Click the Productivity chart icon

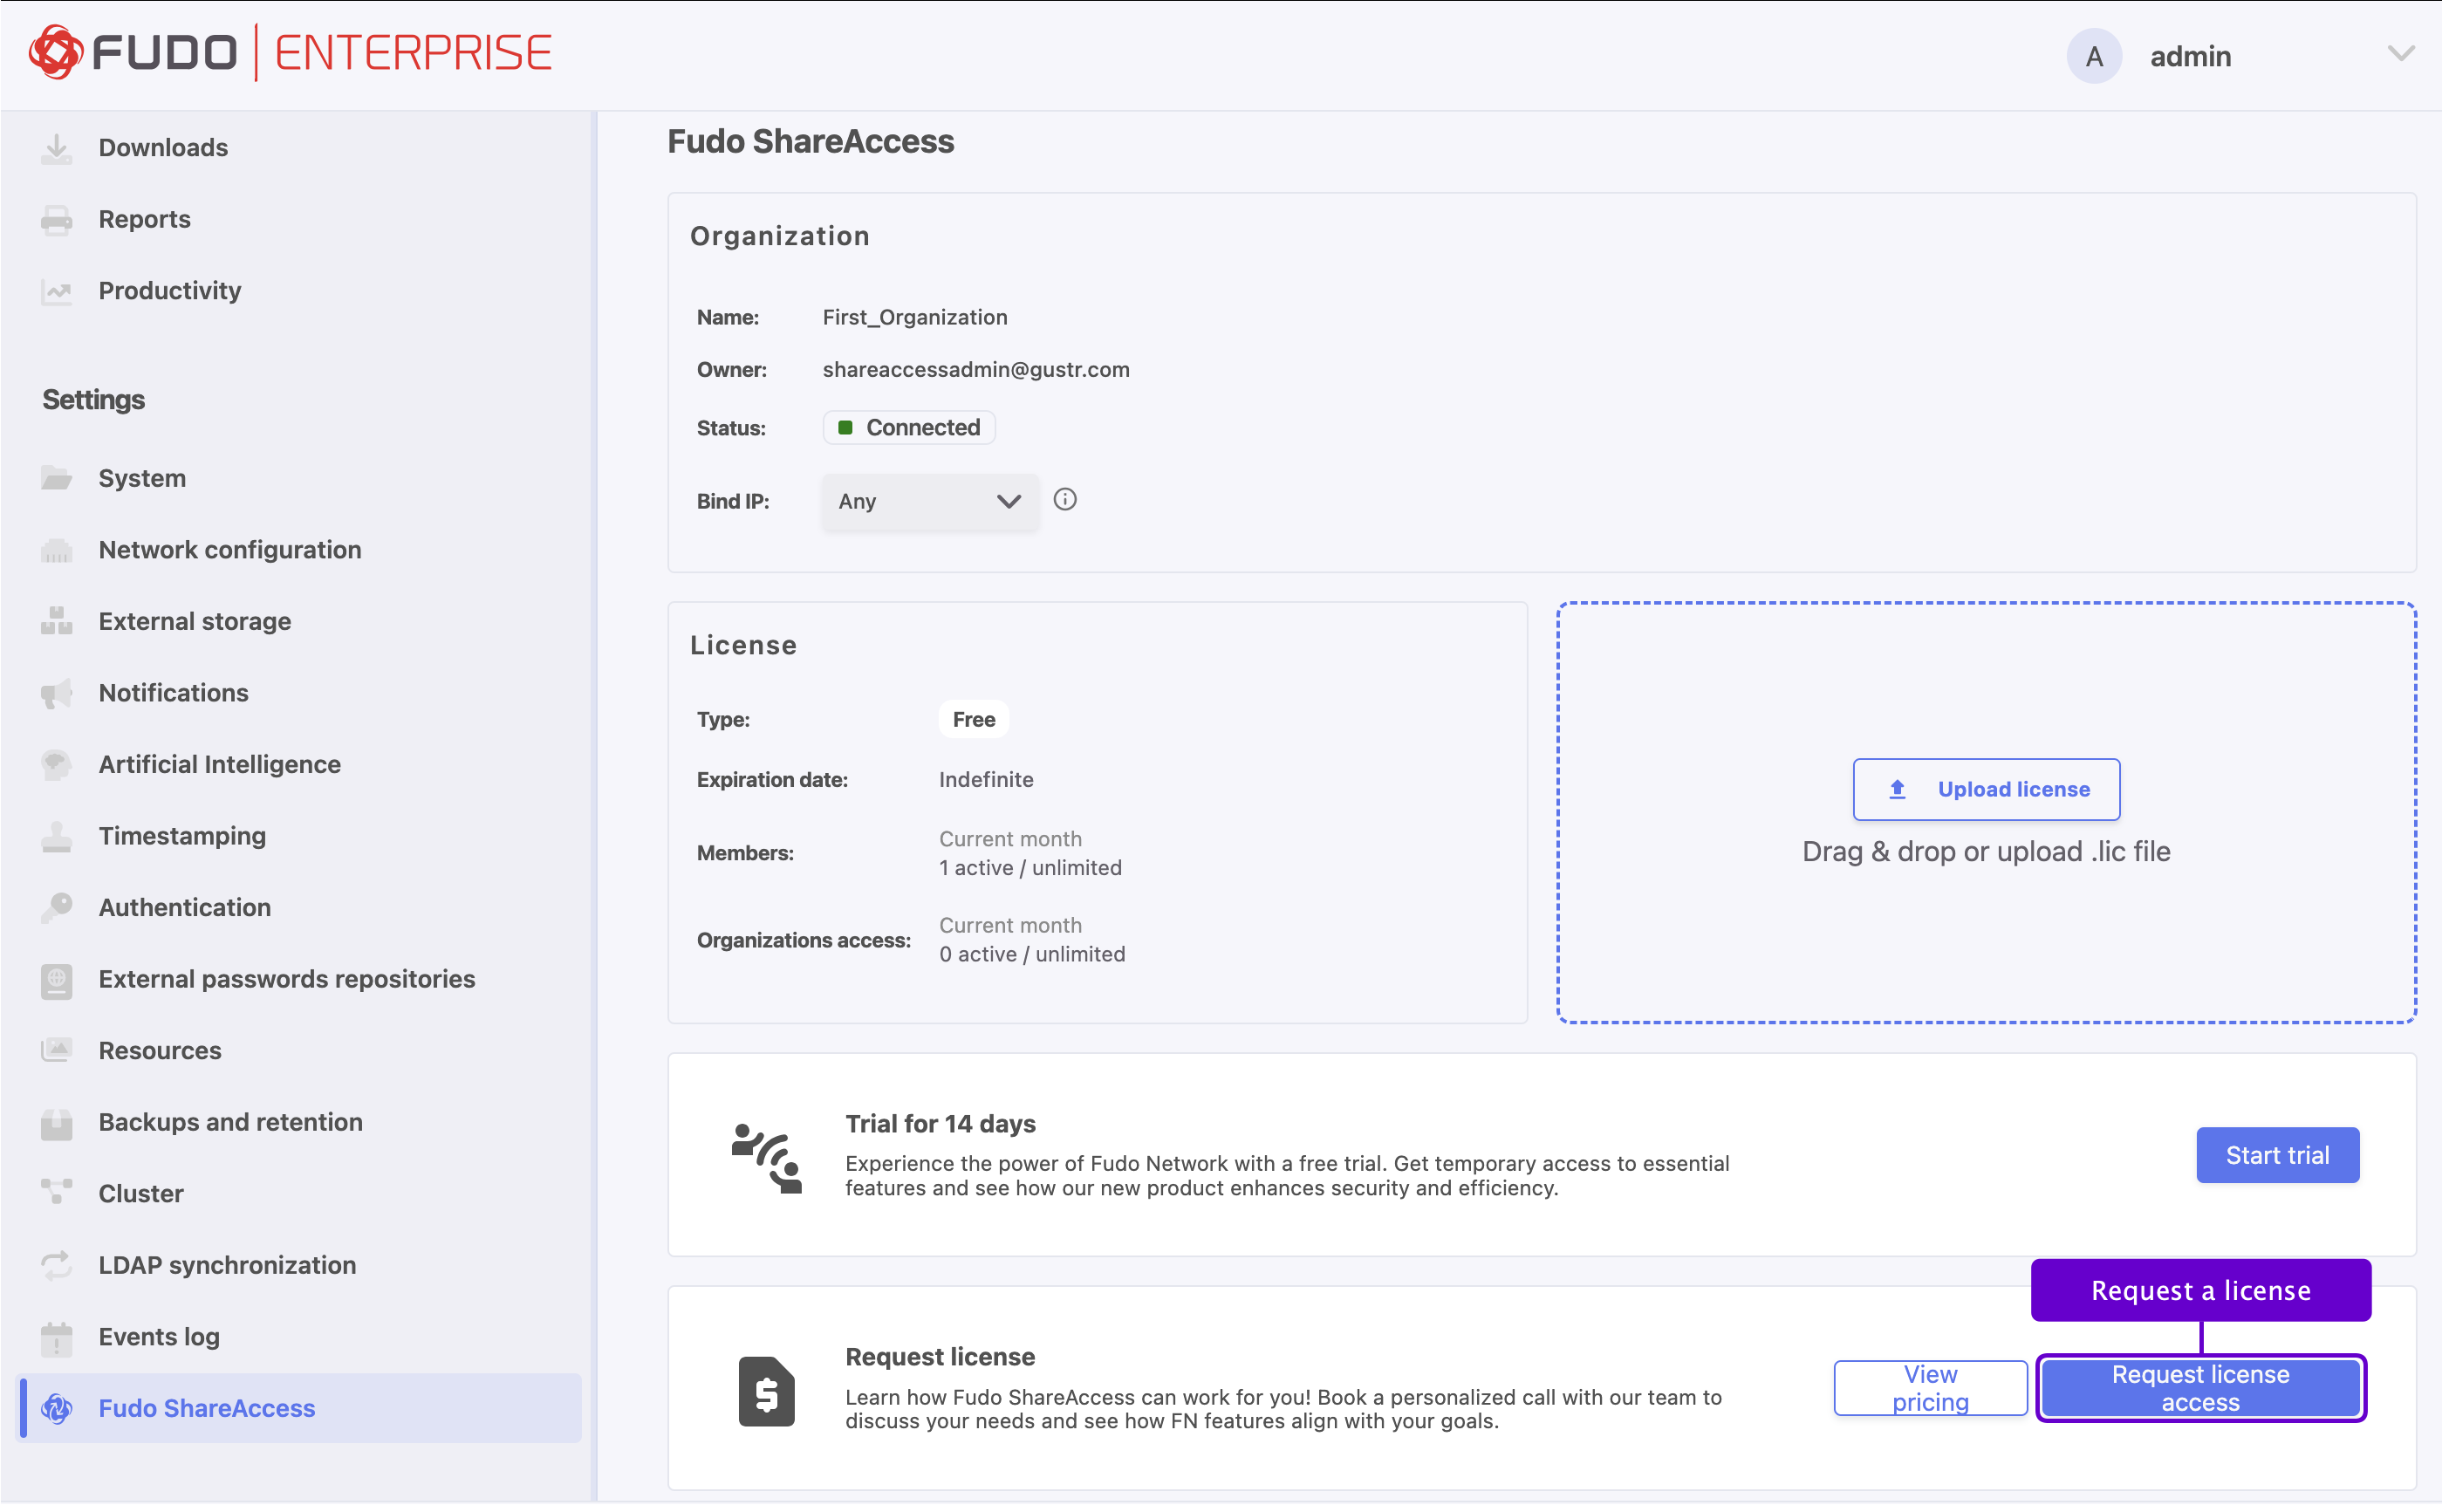coord(57,291)
